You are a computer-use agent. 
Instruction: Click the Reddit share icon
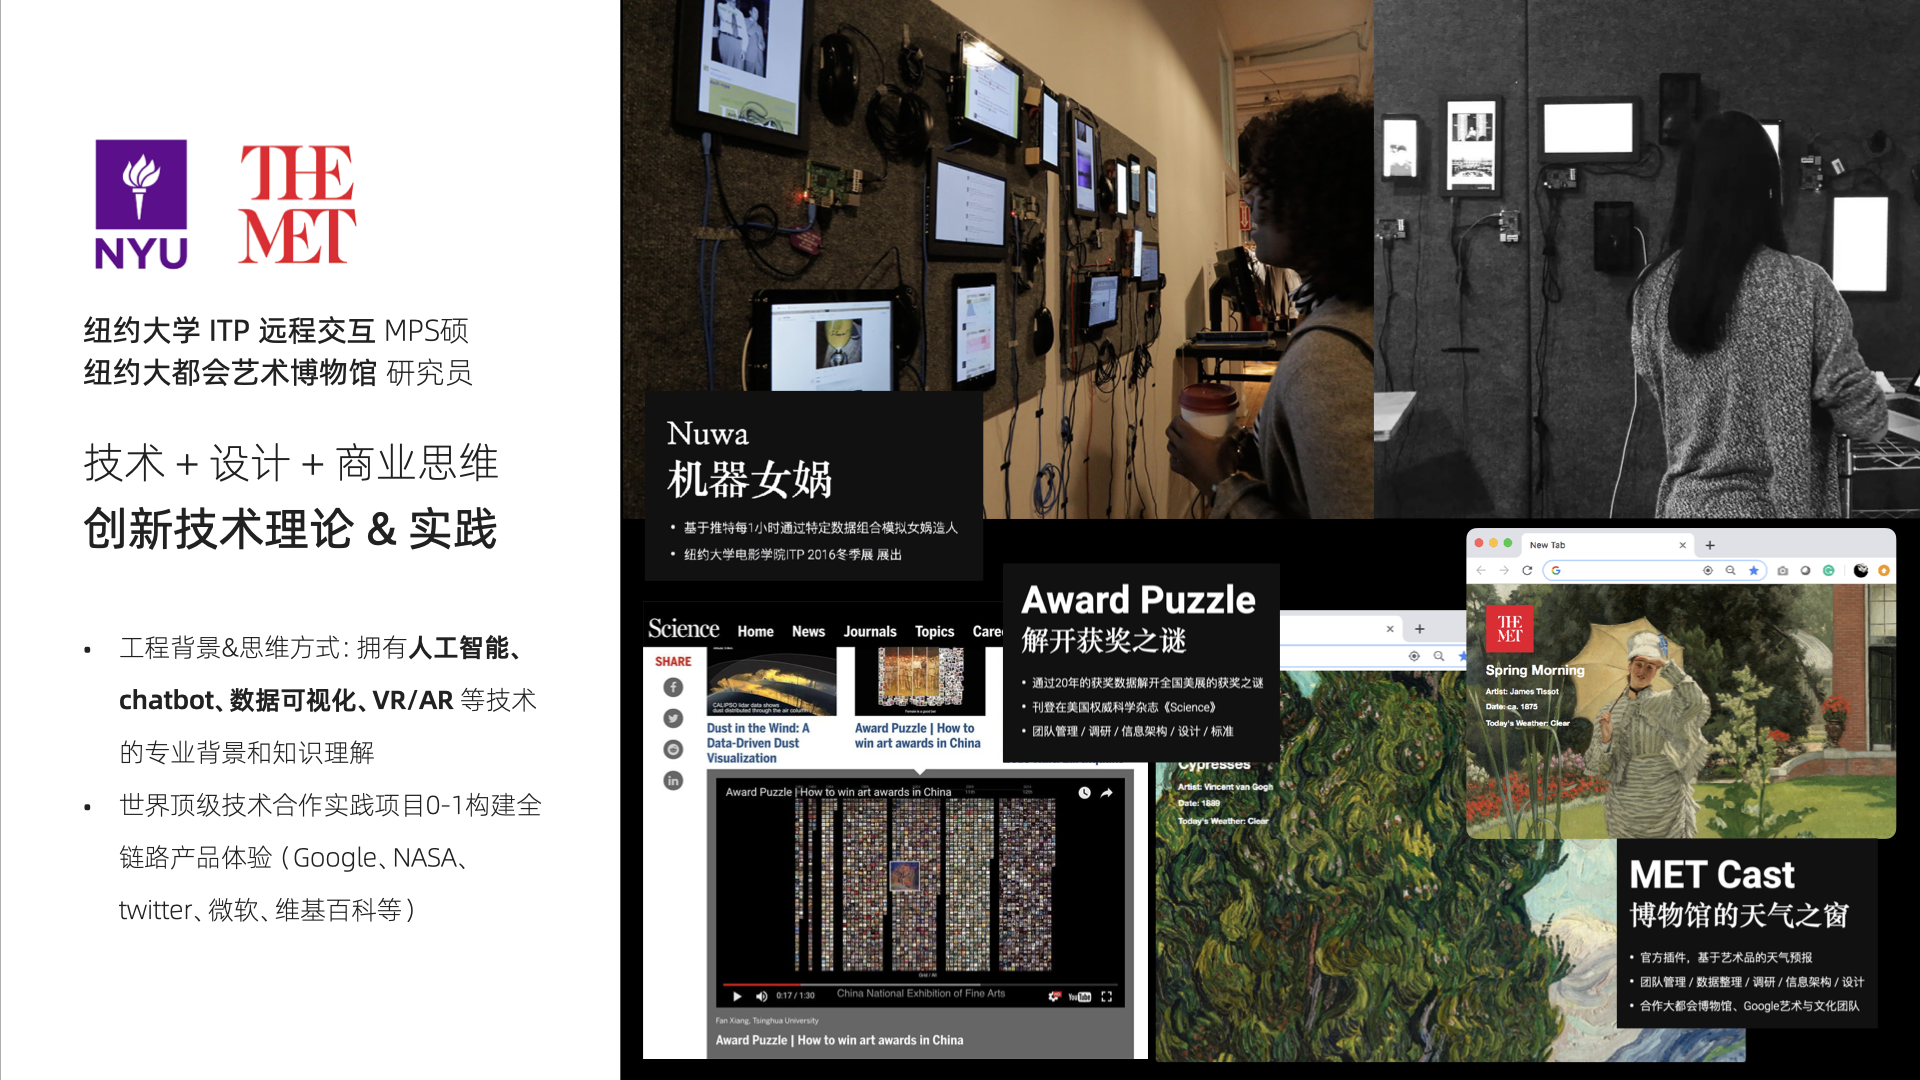(673, 749)
